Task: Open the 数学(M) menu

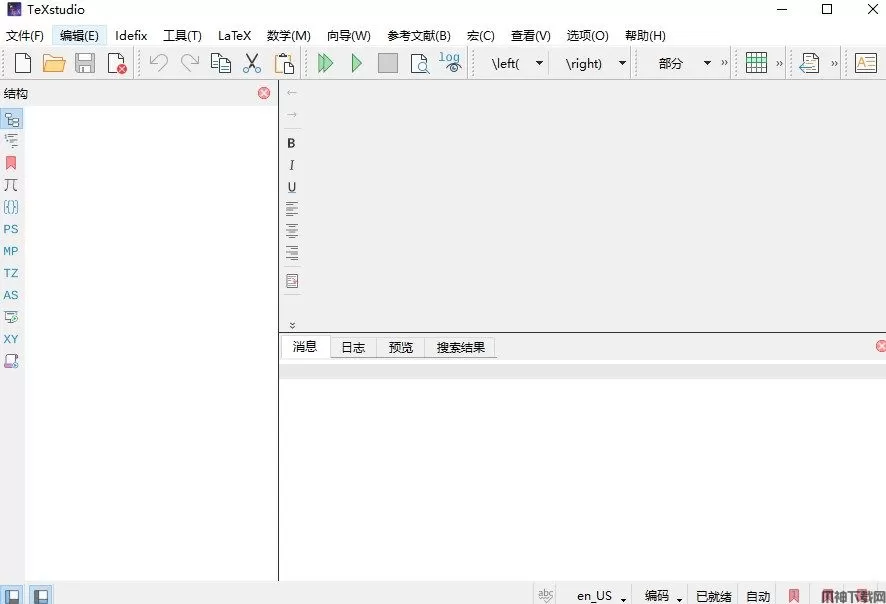Action: pyautogui.click(x=288, y=35)
